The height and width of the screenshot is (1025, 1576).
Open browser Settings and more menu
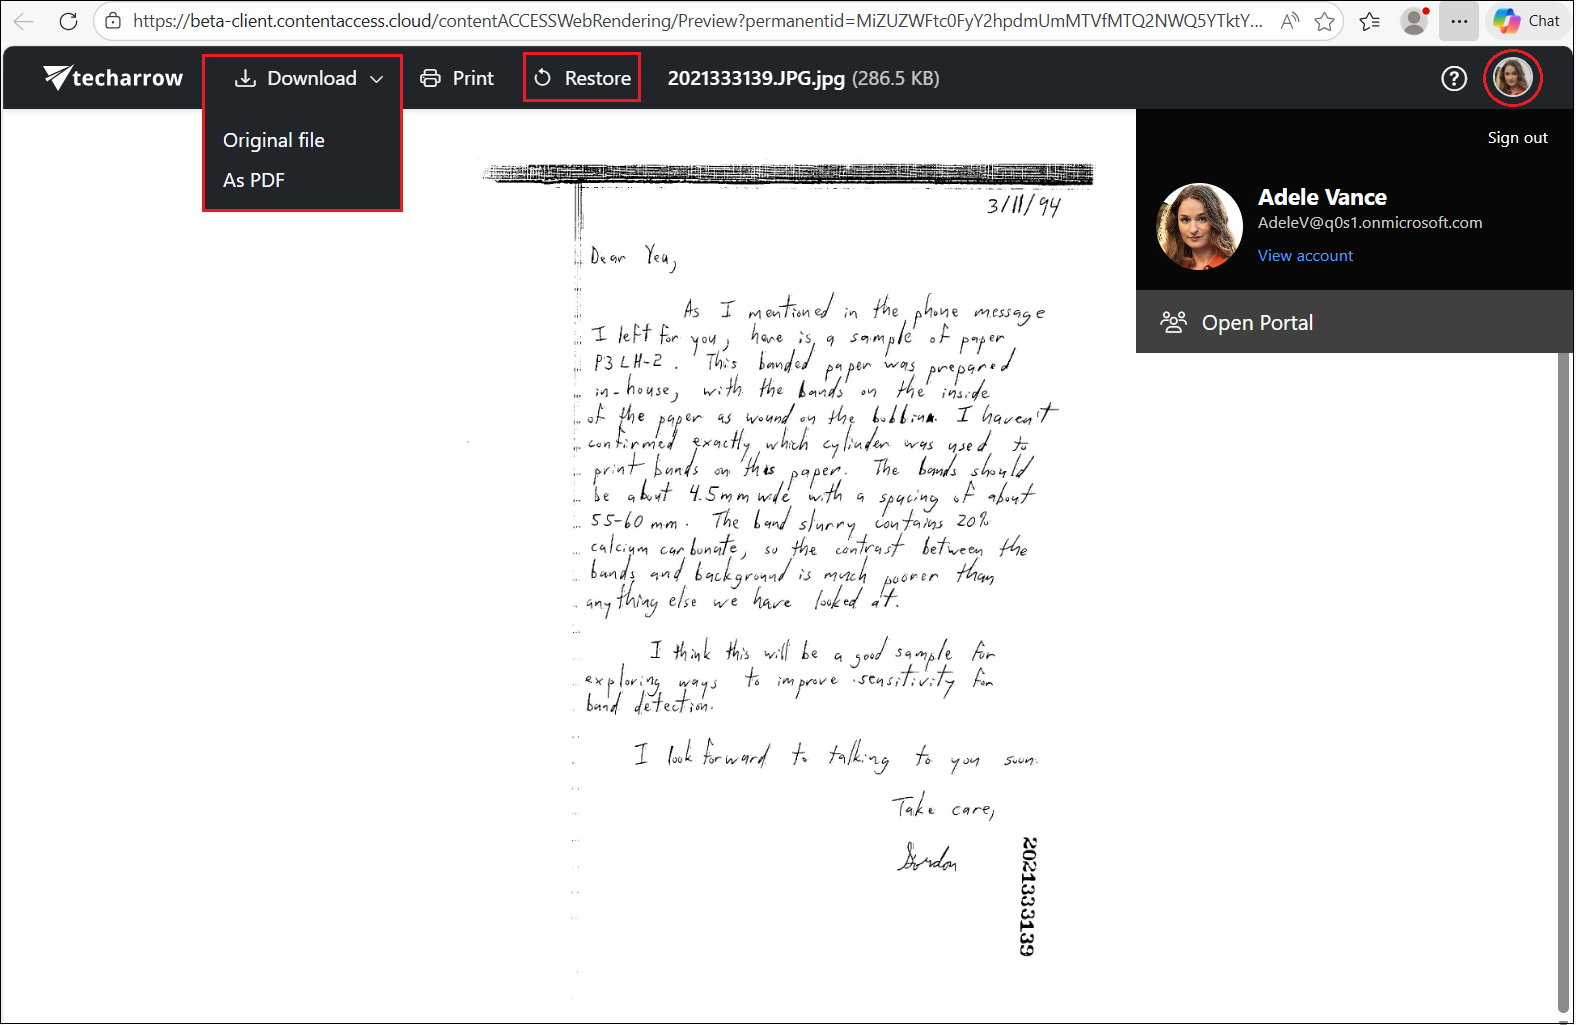coord(1459,21)
